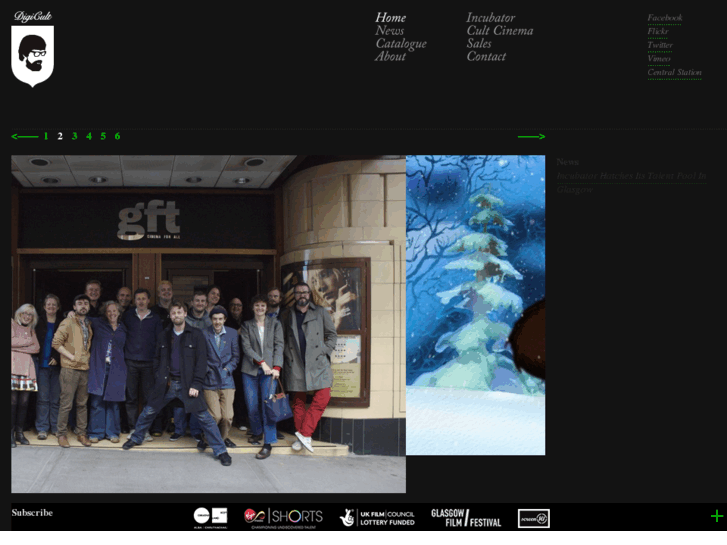Visit the Facebook link
This screenshot has width=727, height=545.
point(665,18)
